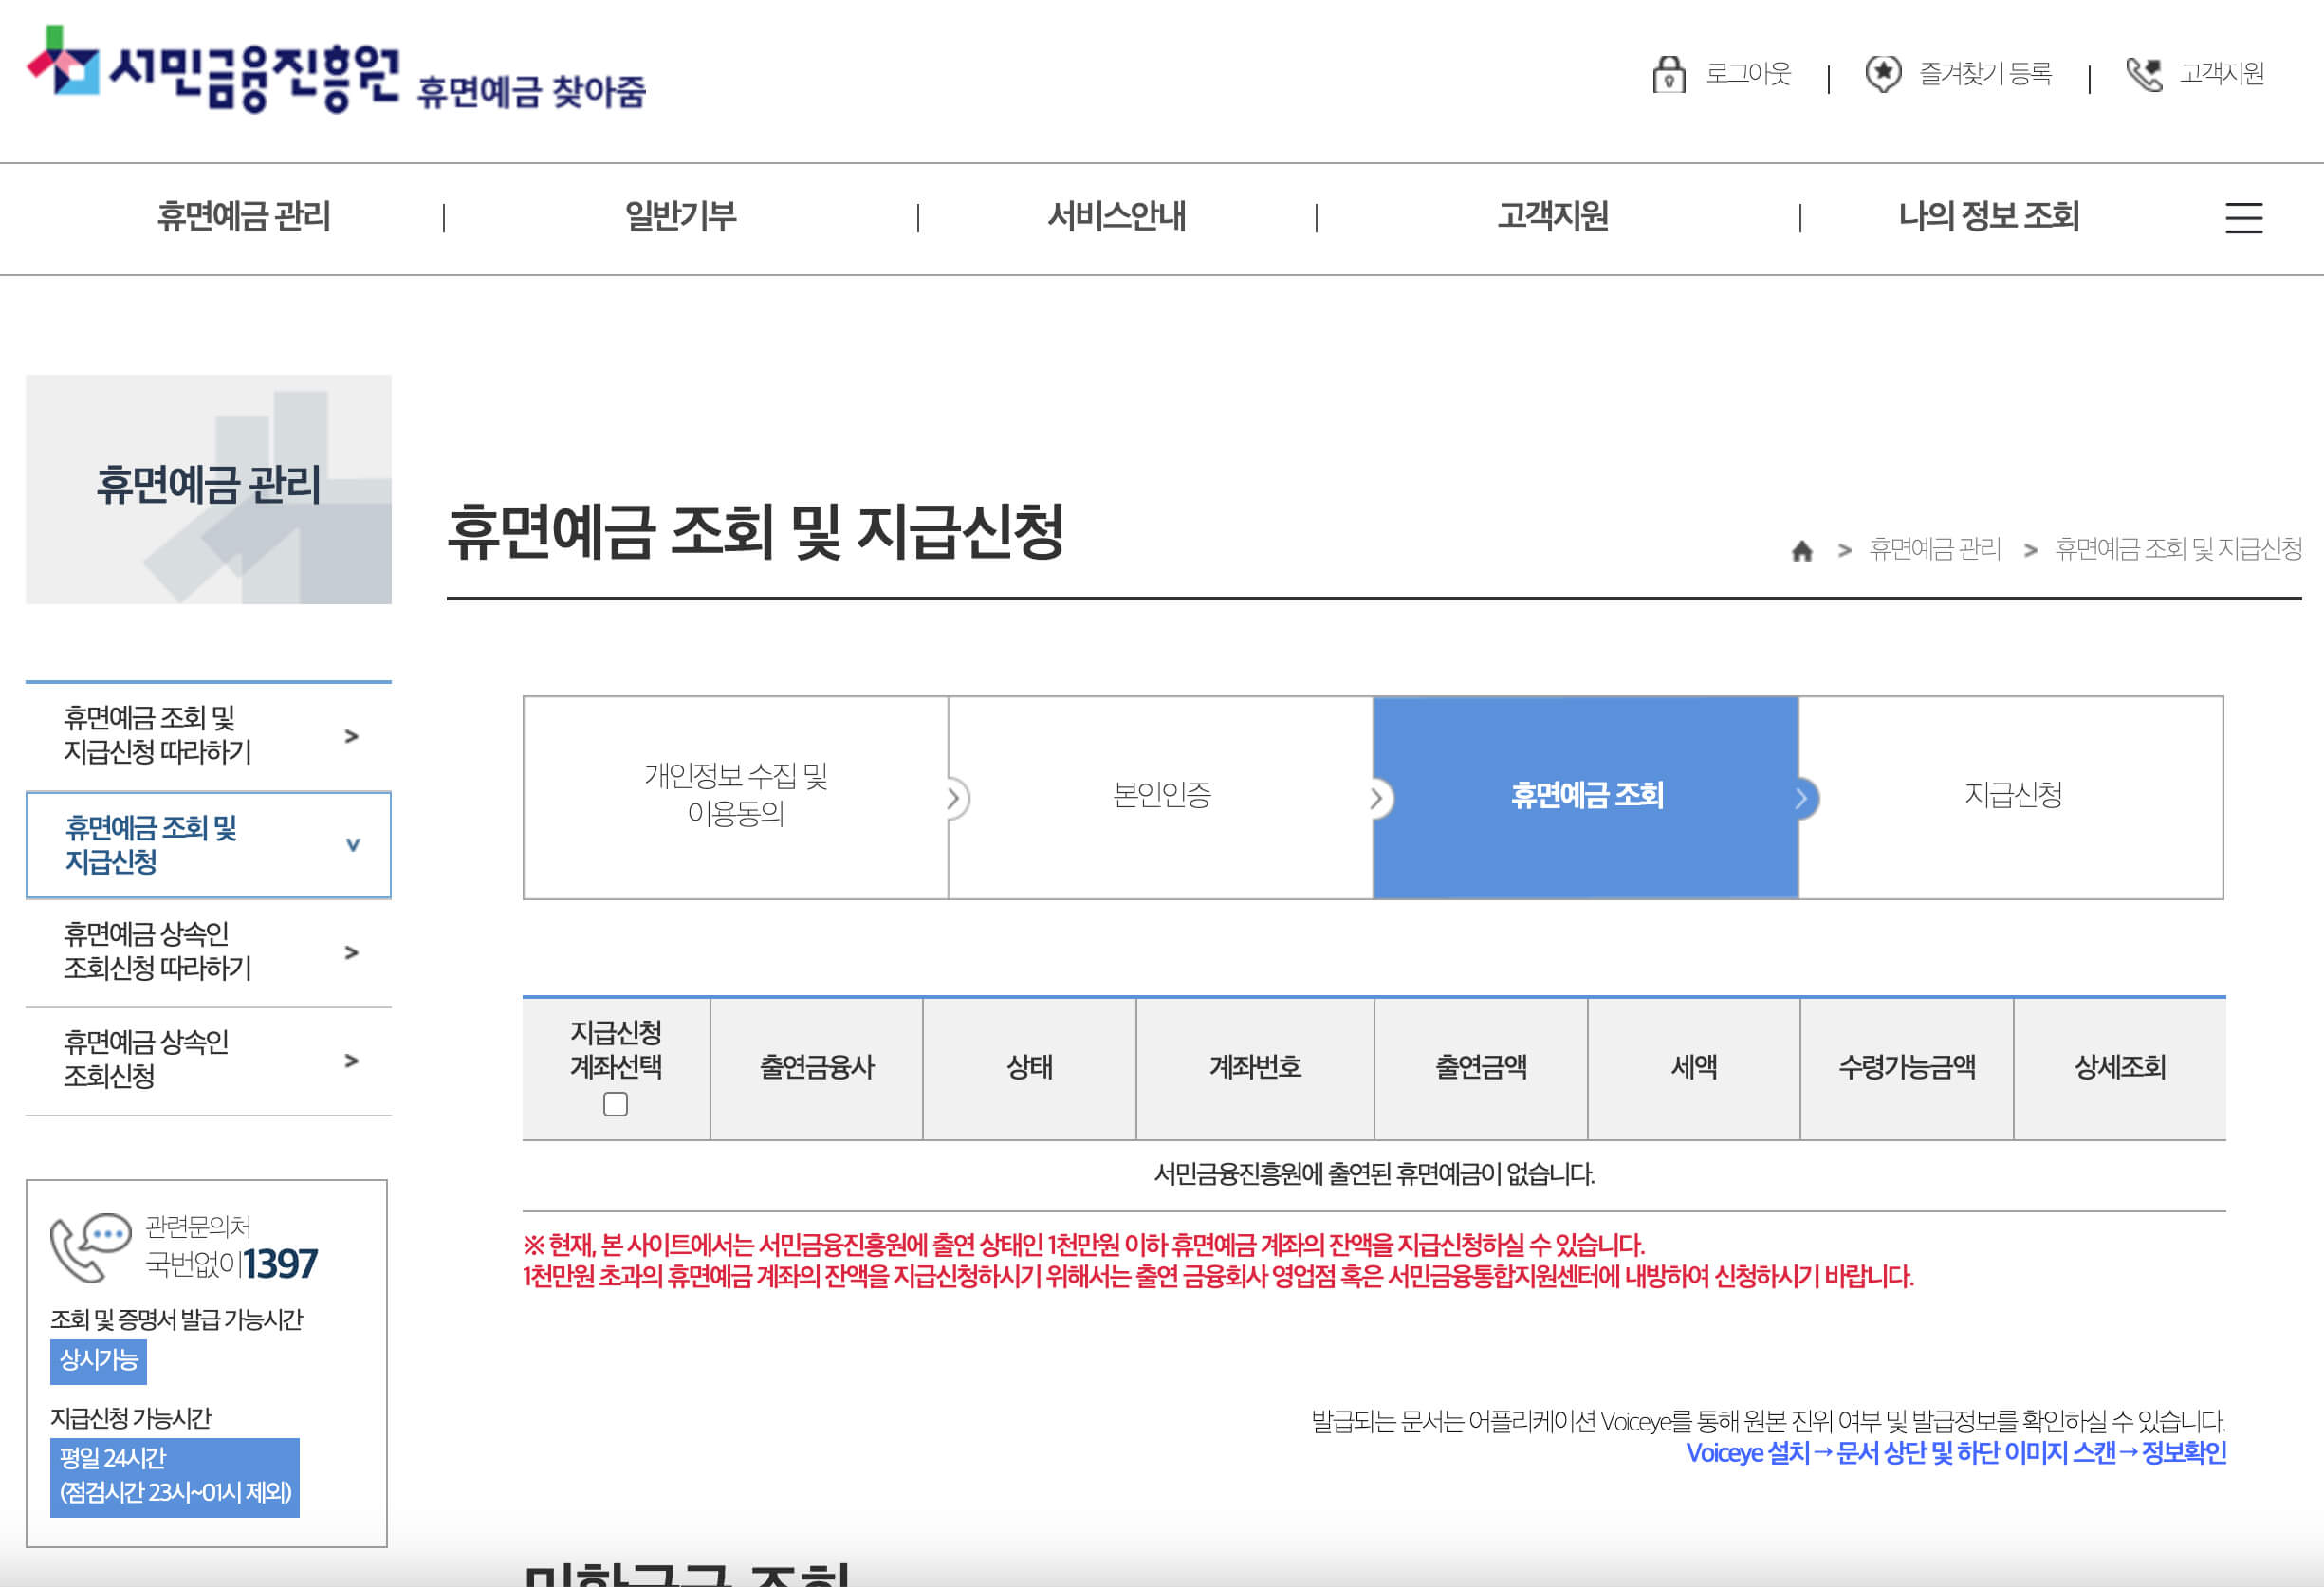Image resolution: width=2324 pixels, height=1587 pixels.
Task: Click the 지급신청 step in the progress bar
Action: 2014,797
